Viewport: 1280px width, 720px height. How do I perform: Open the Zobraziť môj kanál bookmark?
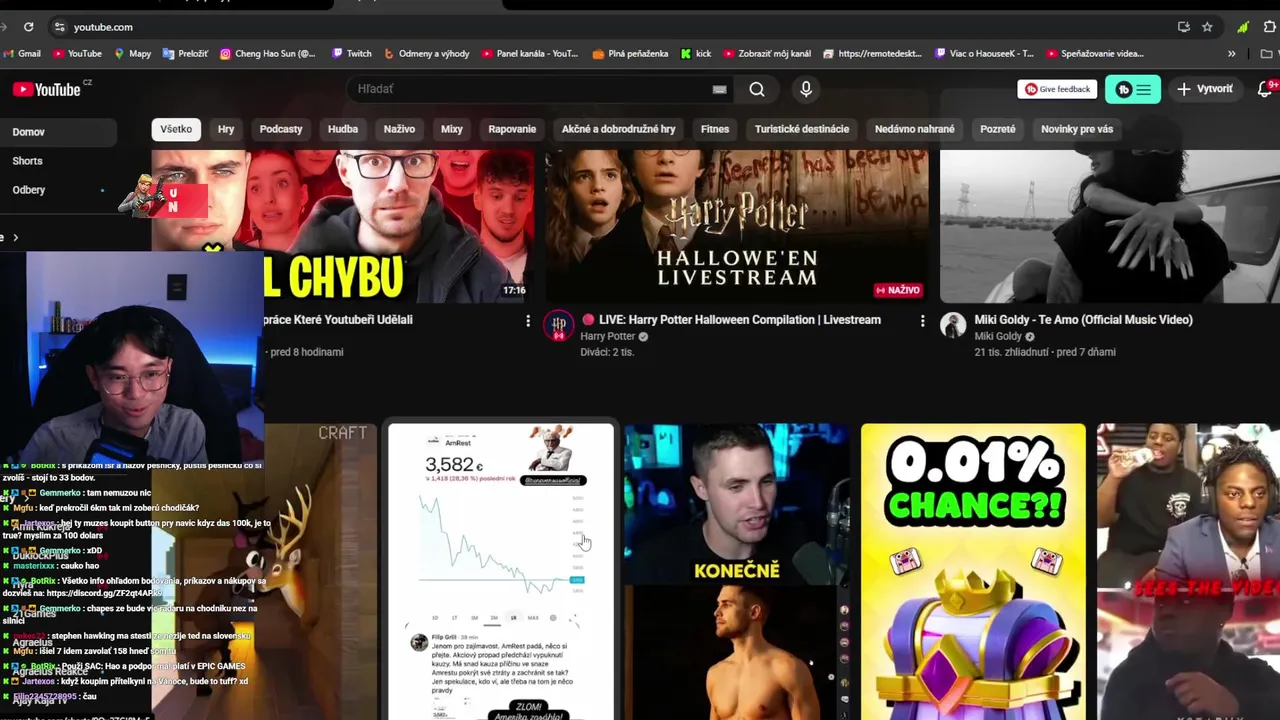[767, 53]
